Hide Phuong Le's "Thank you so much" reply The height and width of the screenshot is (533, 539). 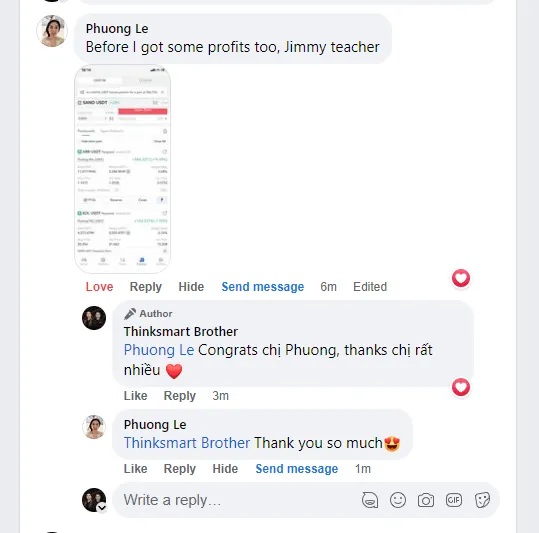click(225, 468)
